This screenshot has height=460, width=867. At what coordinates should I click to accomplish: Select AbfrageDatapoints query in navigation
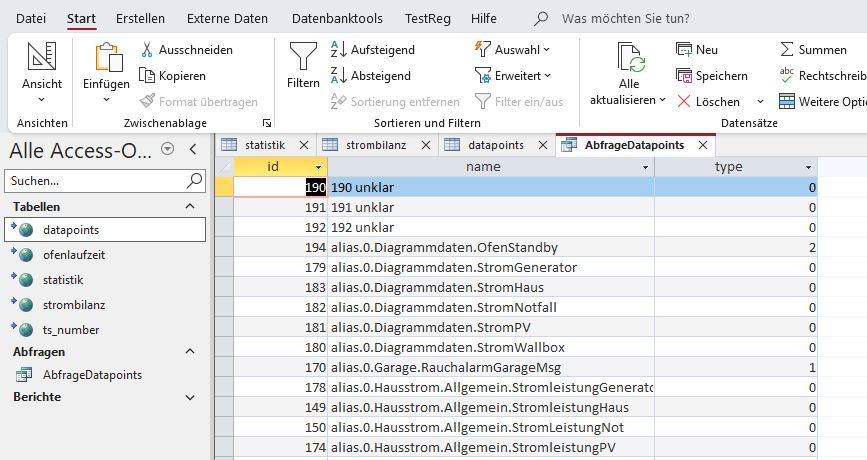tap(92, 375)
